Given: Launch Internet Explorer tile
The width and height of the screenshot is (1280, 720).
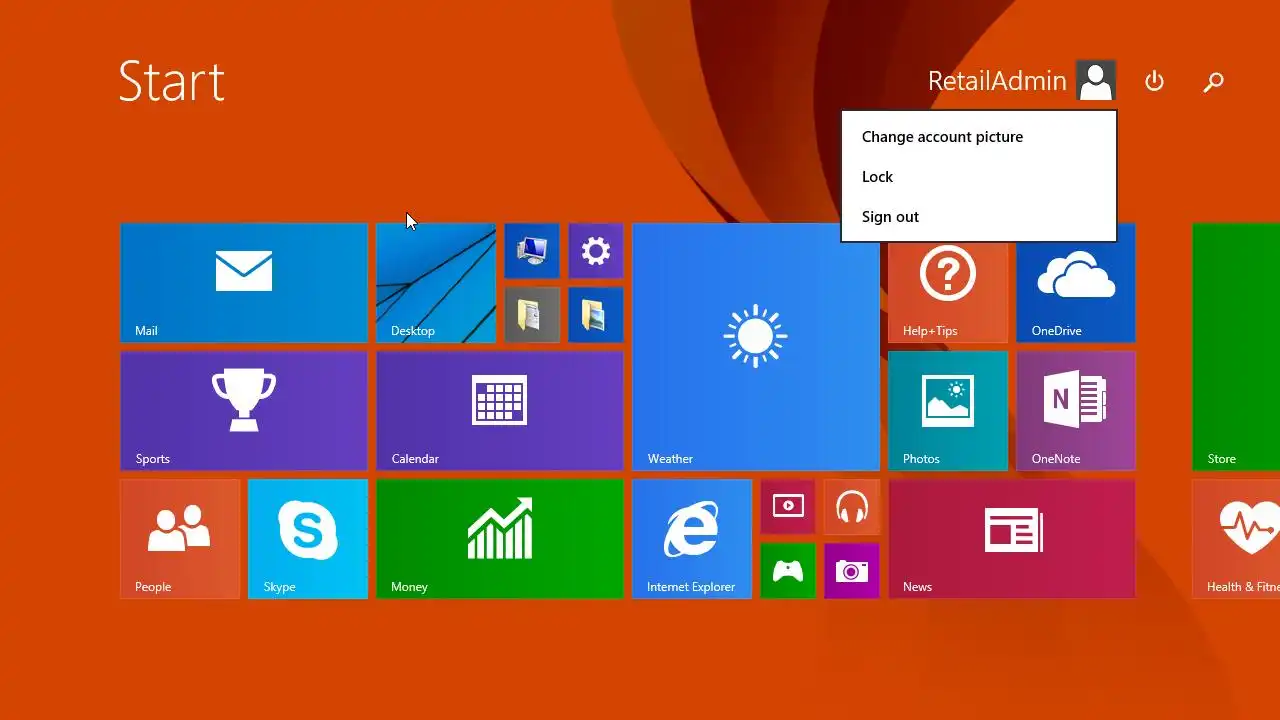Looking at the screenshot, I should [x=692, y=539].
